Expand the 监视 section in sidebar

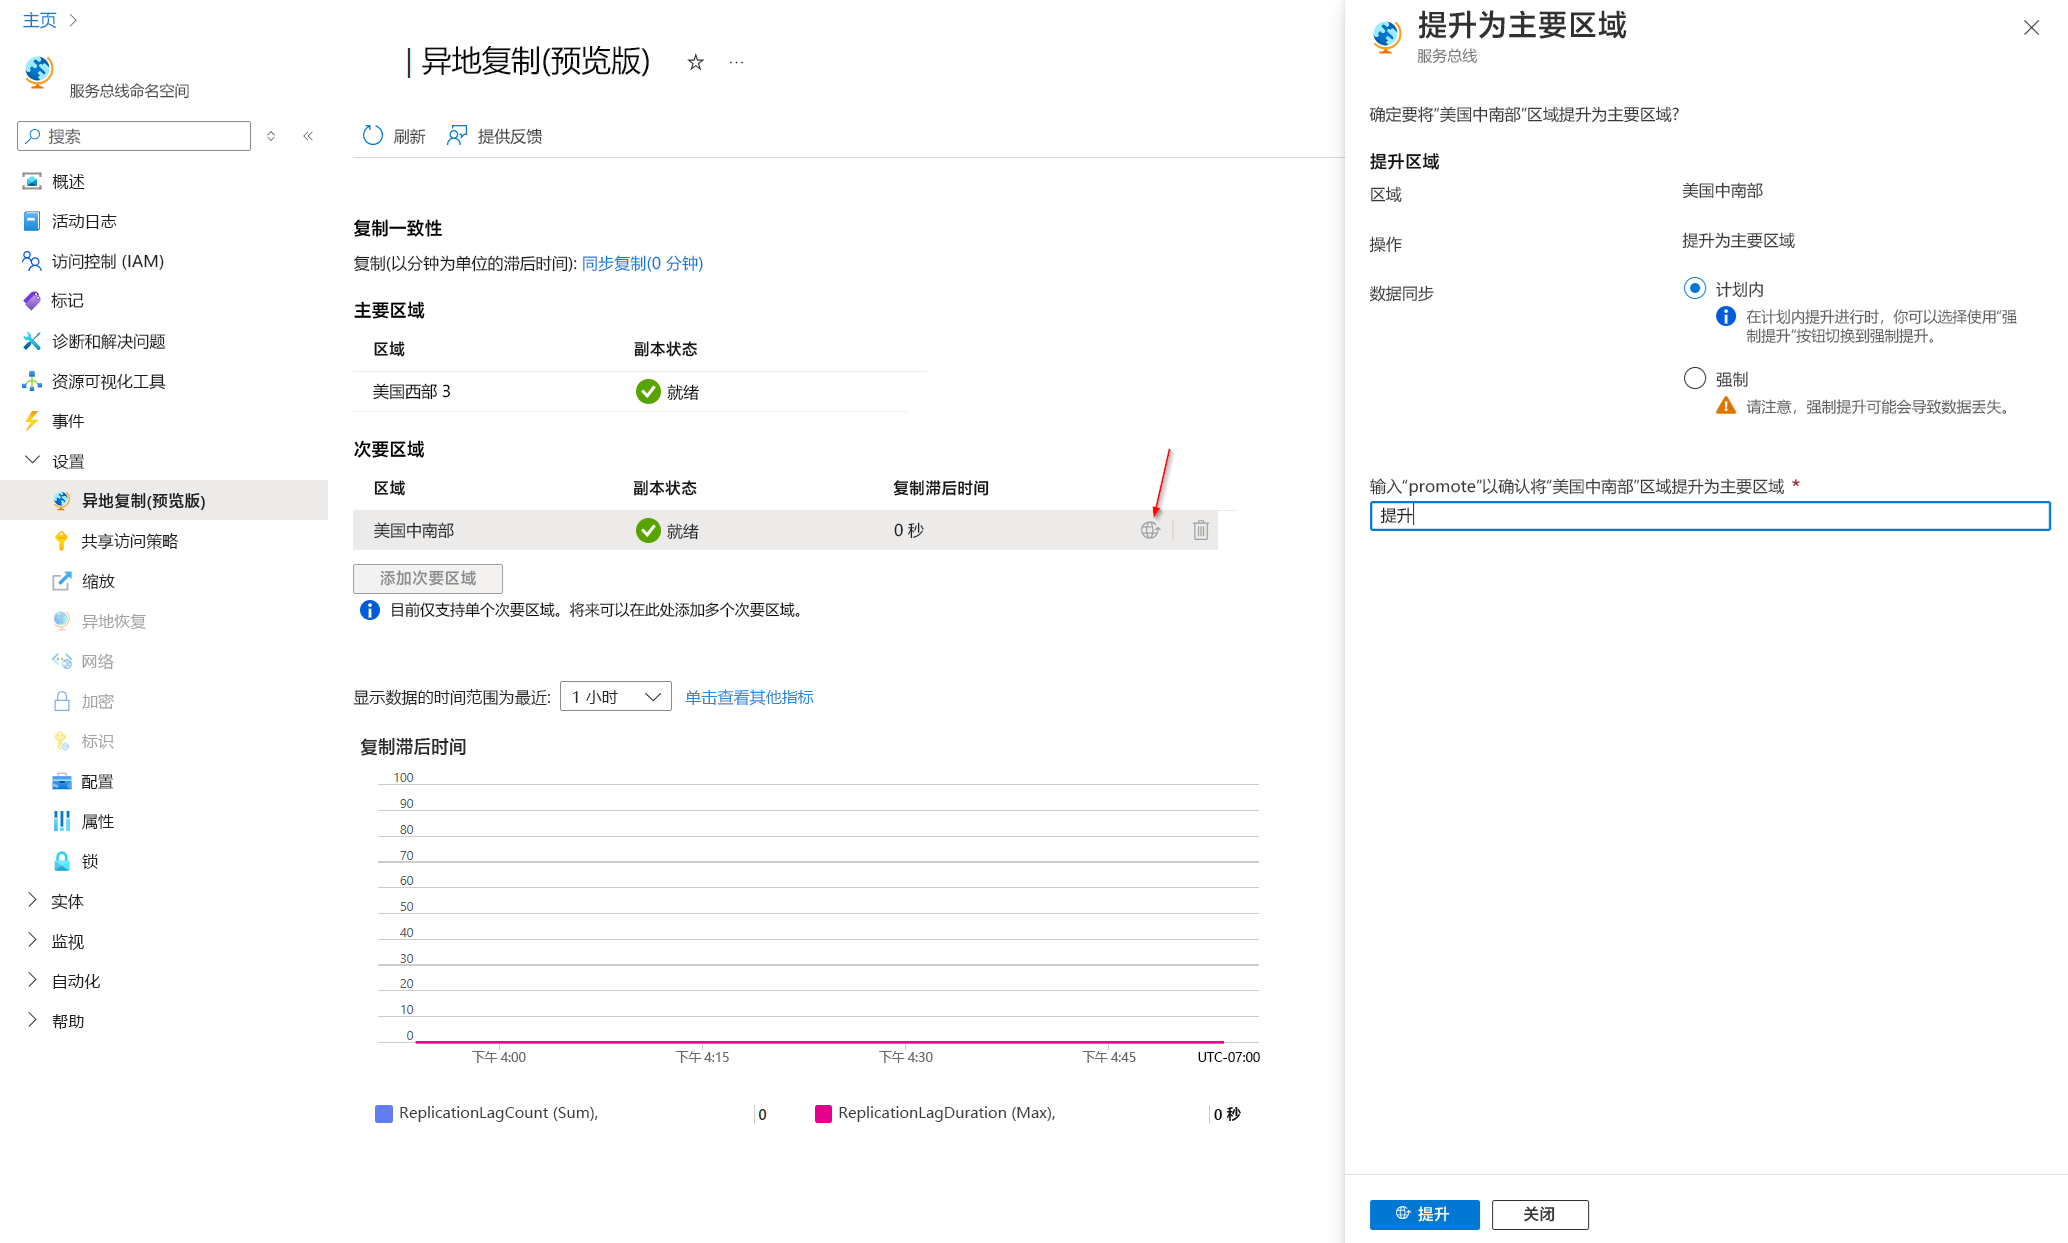(32, 940)
